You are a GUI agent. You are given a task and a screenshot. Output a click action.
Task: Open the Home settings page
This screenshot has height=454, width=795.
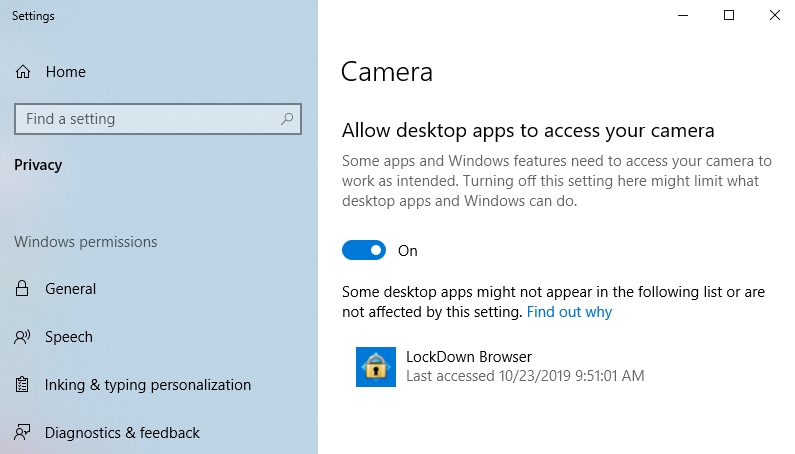65,72
